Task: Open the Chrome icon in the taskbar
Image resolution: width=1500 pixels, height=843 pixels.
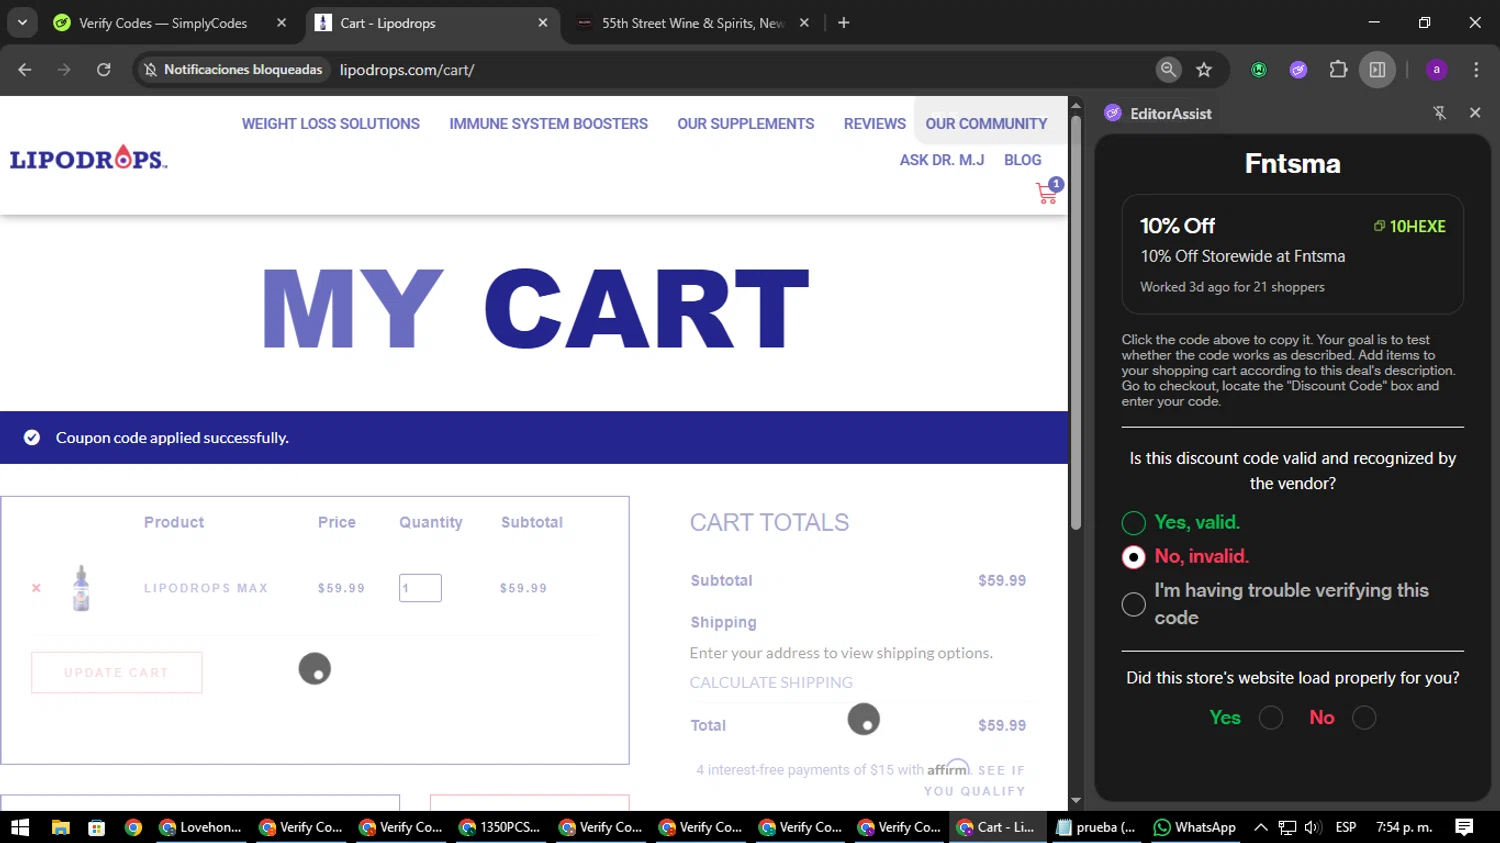Action: pyautogui.click(x=133, y=827)
